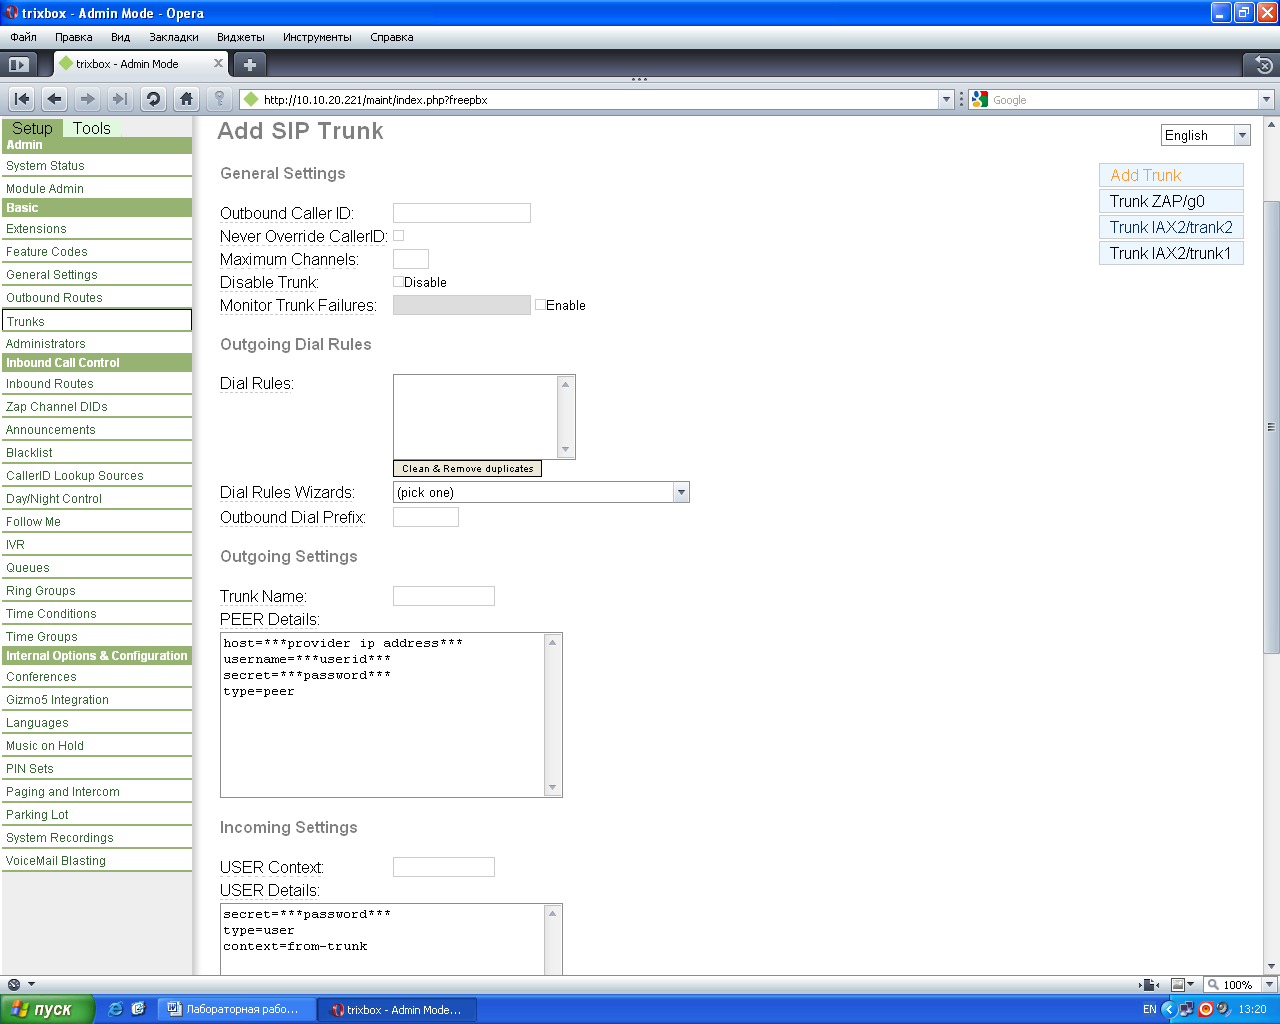This screenshot has width=1280, height=1024.
Task: Open the Add Trunk link
Action: click(x=1171, y=175)
